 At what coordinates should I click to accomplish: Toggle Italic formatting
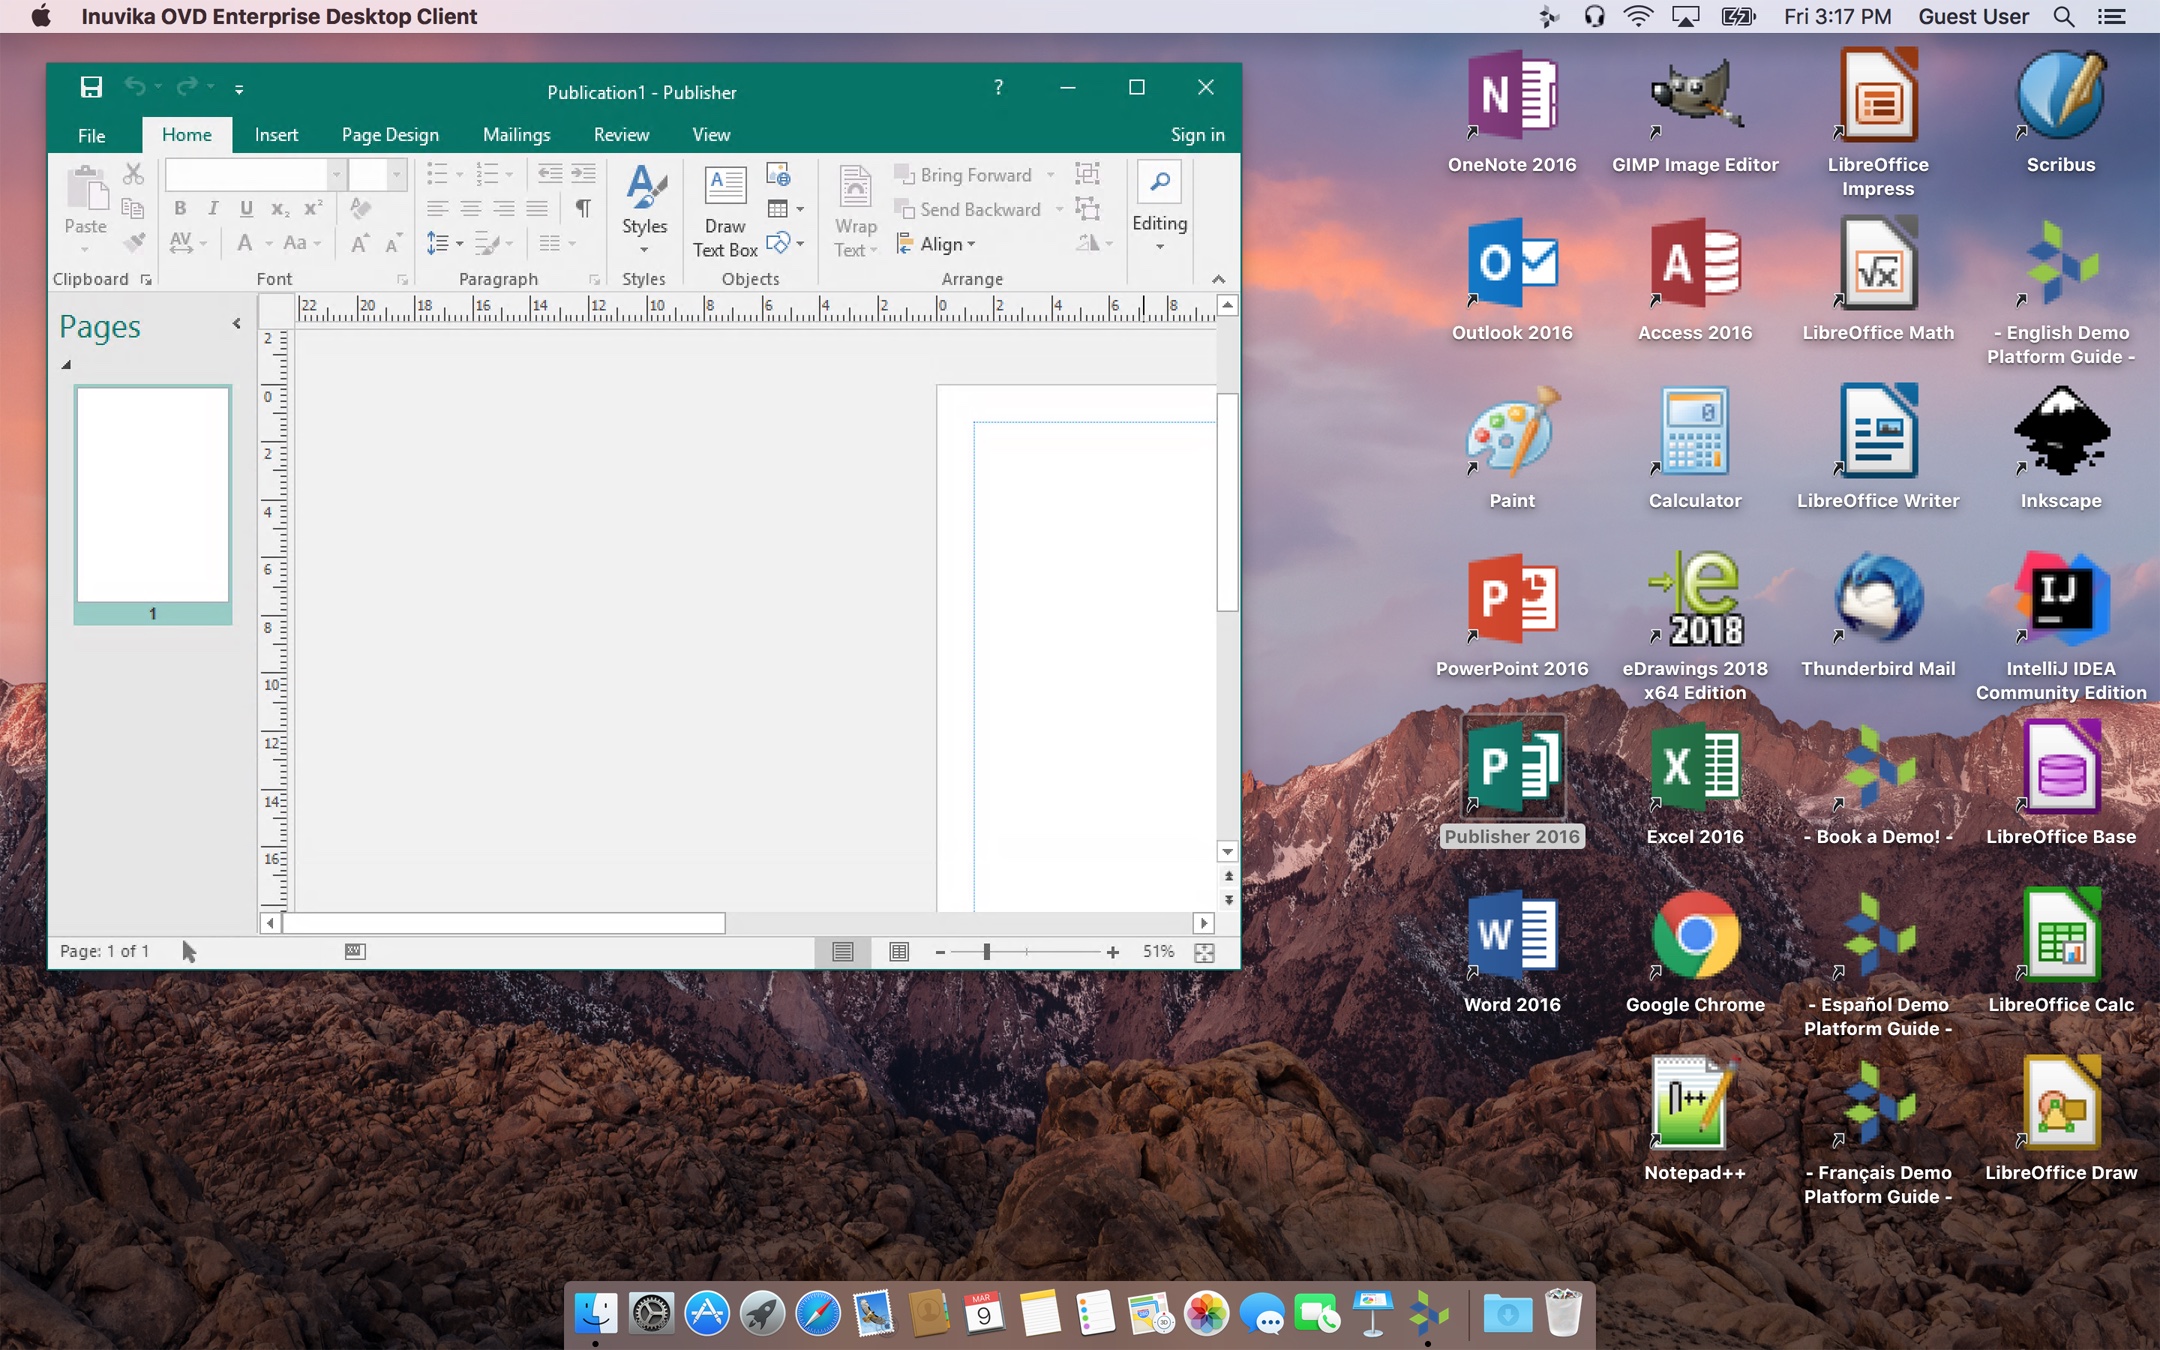(x=213, y=208)
